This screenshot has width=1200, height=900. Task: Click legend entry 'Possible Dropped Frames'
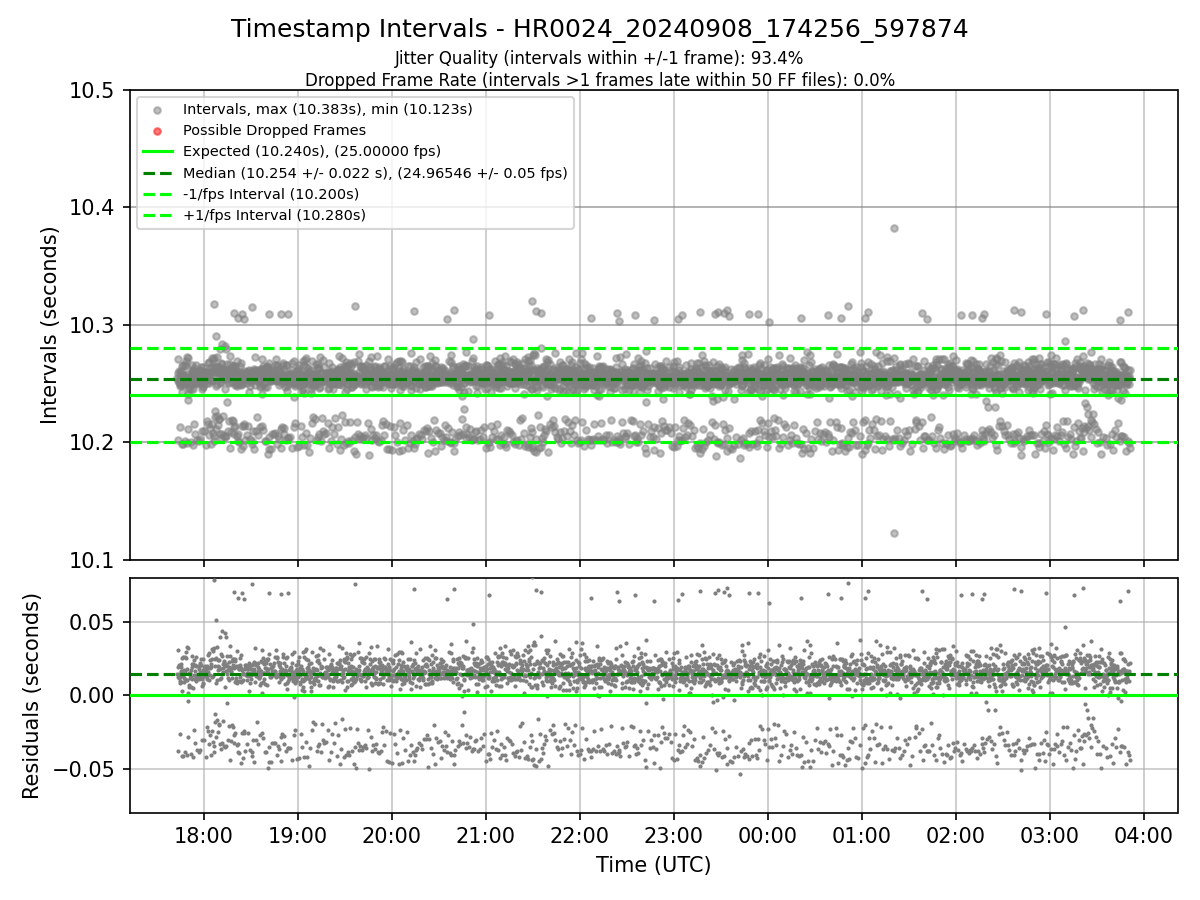(274, 130)
